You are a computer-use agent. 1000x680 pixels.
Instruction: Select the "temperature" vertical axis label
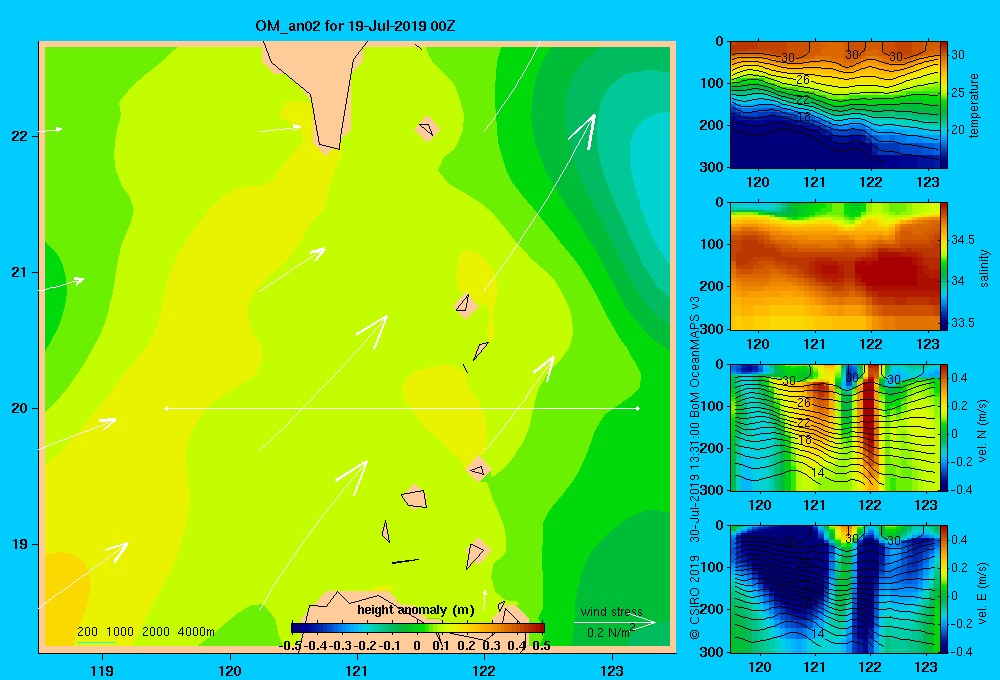974,106
